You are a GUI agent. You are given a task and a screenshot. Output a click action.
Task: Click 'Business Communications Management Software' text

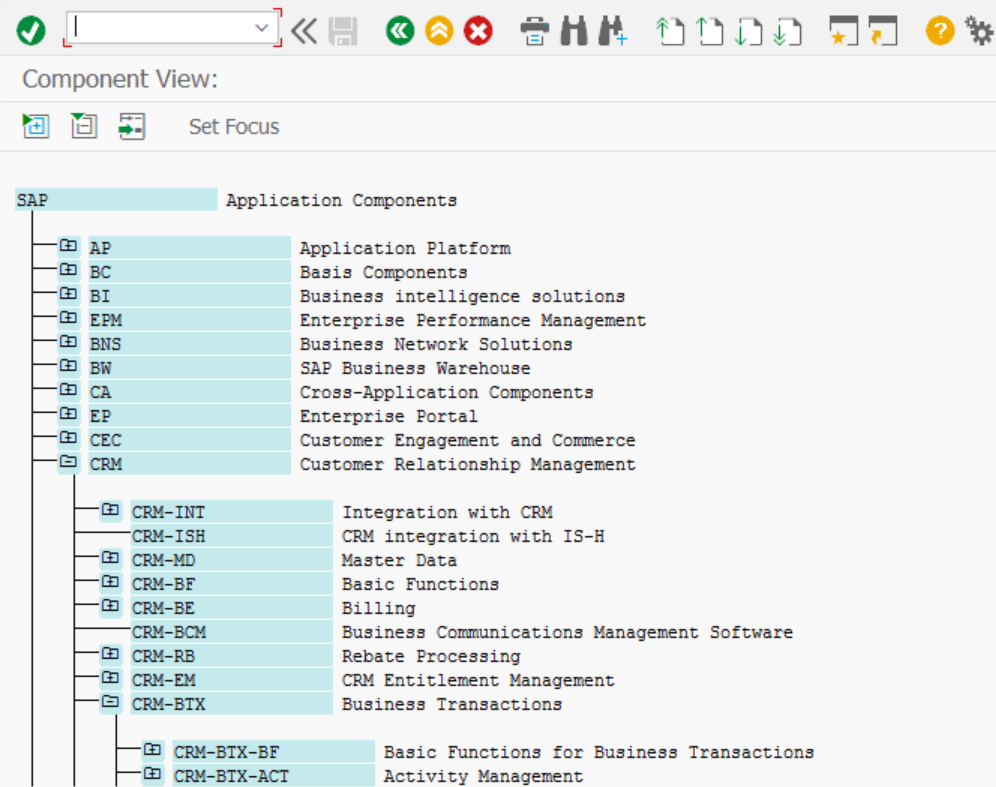click(567, 632)
